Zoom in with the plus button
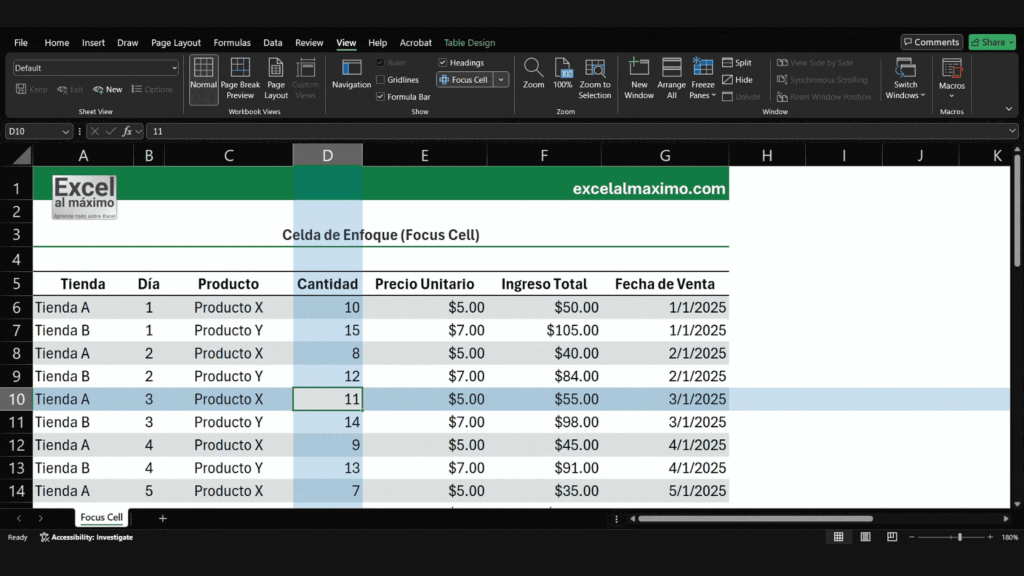1024x576 pixels. (990, 537)
